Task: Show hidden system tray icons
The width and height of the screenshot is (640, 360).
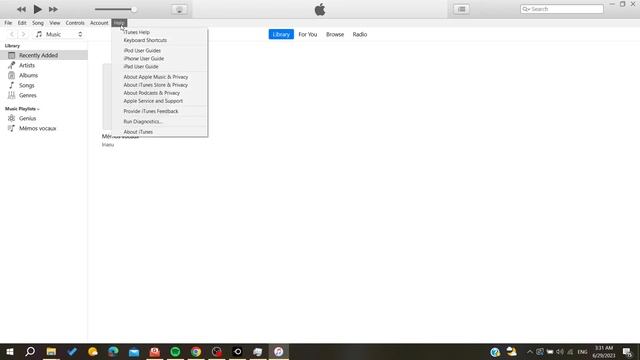Action: 530,351
